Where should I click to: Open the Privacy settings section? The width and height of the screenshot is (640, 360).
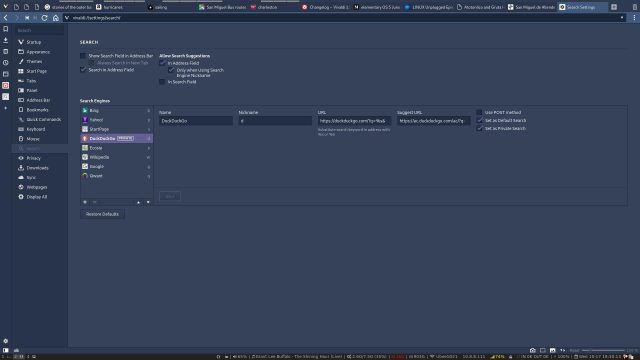[33, 158]
